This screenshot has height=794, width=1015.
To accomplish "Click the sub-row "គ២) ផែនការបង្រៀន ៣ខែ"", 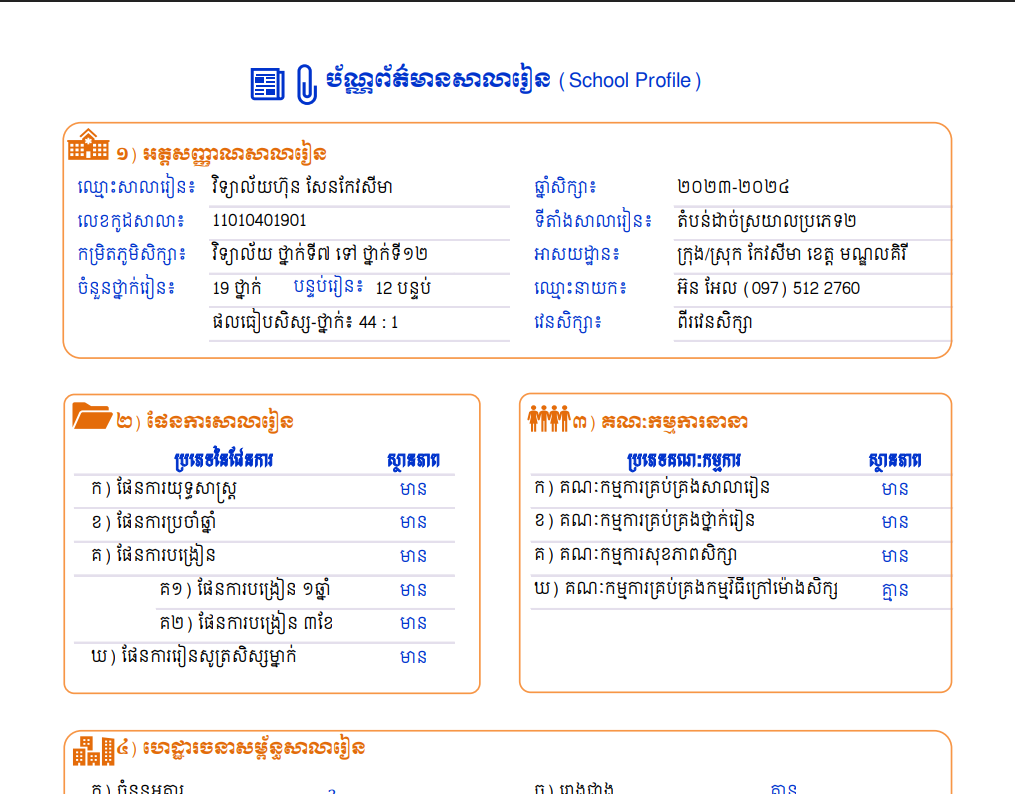I will coord(247,623).
